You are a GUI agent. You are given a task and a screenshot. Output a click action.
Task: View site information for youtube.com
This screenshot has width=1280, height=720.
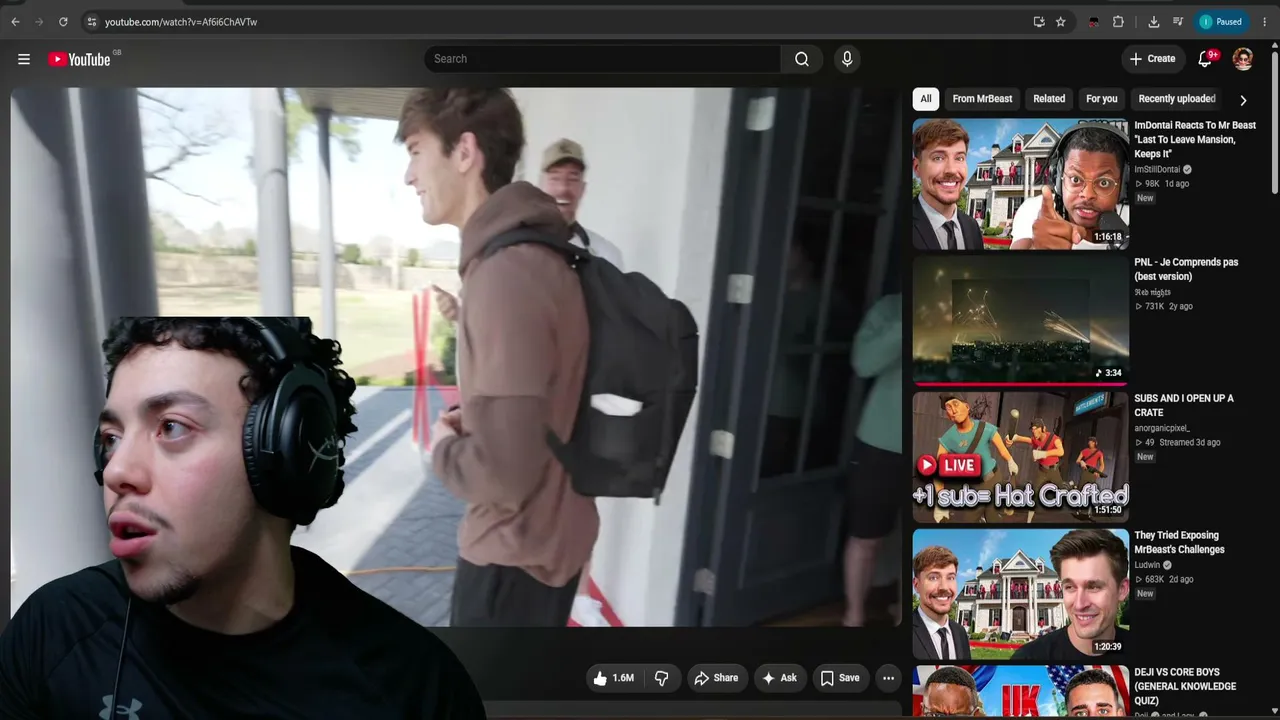[91, 22]
